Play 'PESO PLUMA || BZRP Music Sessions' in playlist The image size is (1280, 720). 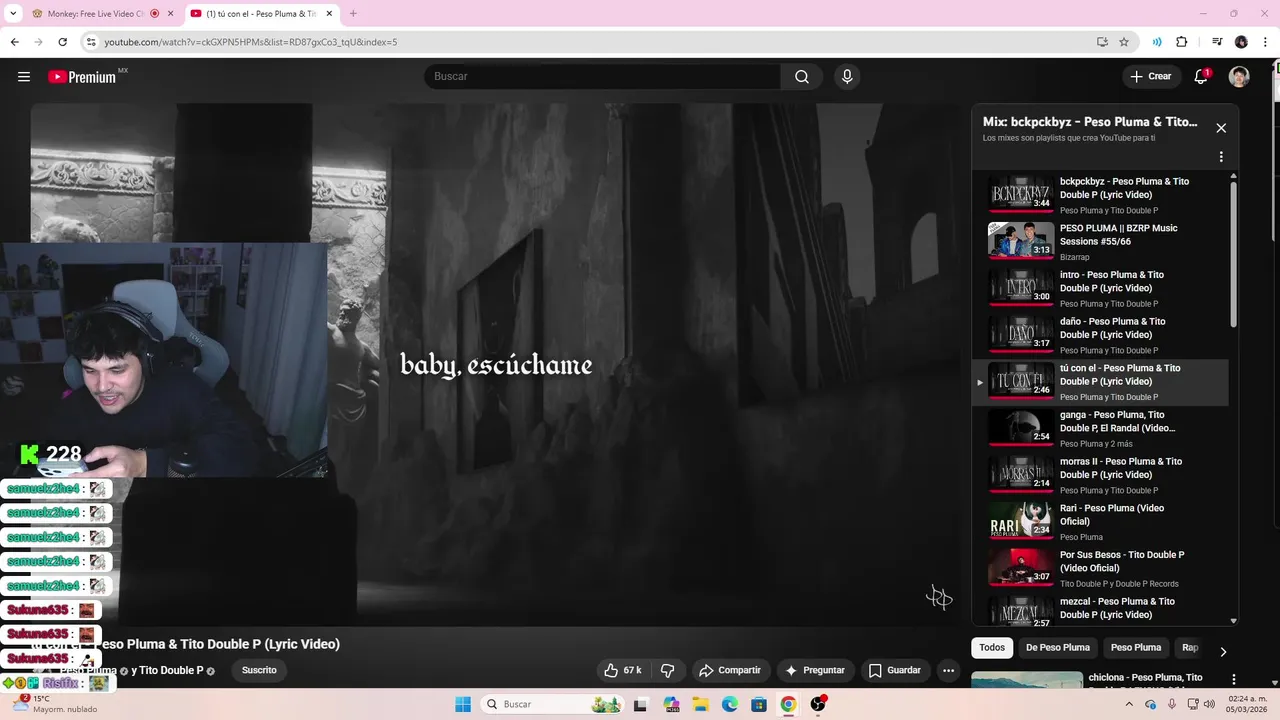(1100, 241)
